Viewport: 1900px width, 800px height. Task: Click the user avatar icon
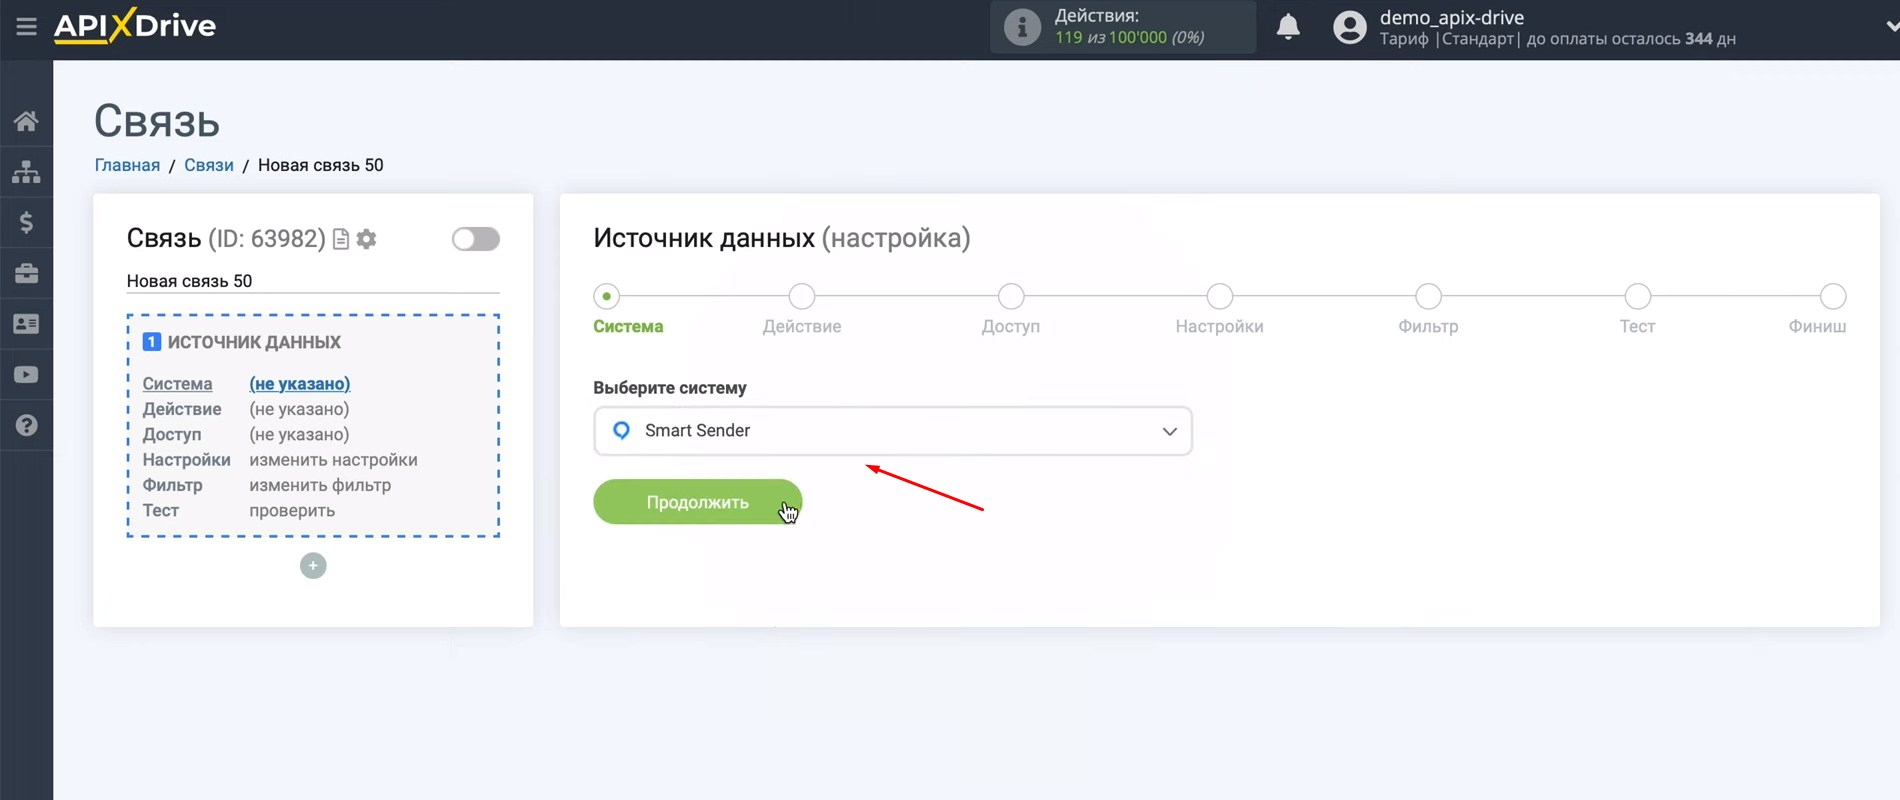[1349, 27]
